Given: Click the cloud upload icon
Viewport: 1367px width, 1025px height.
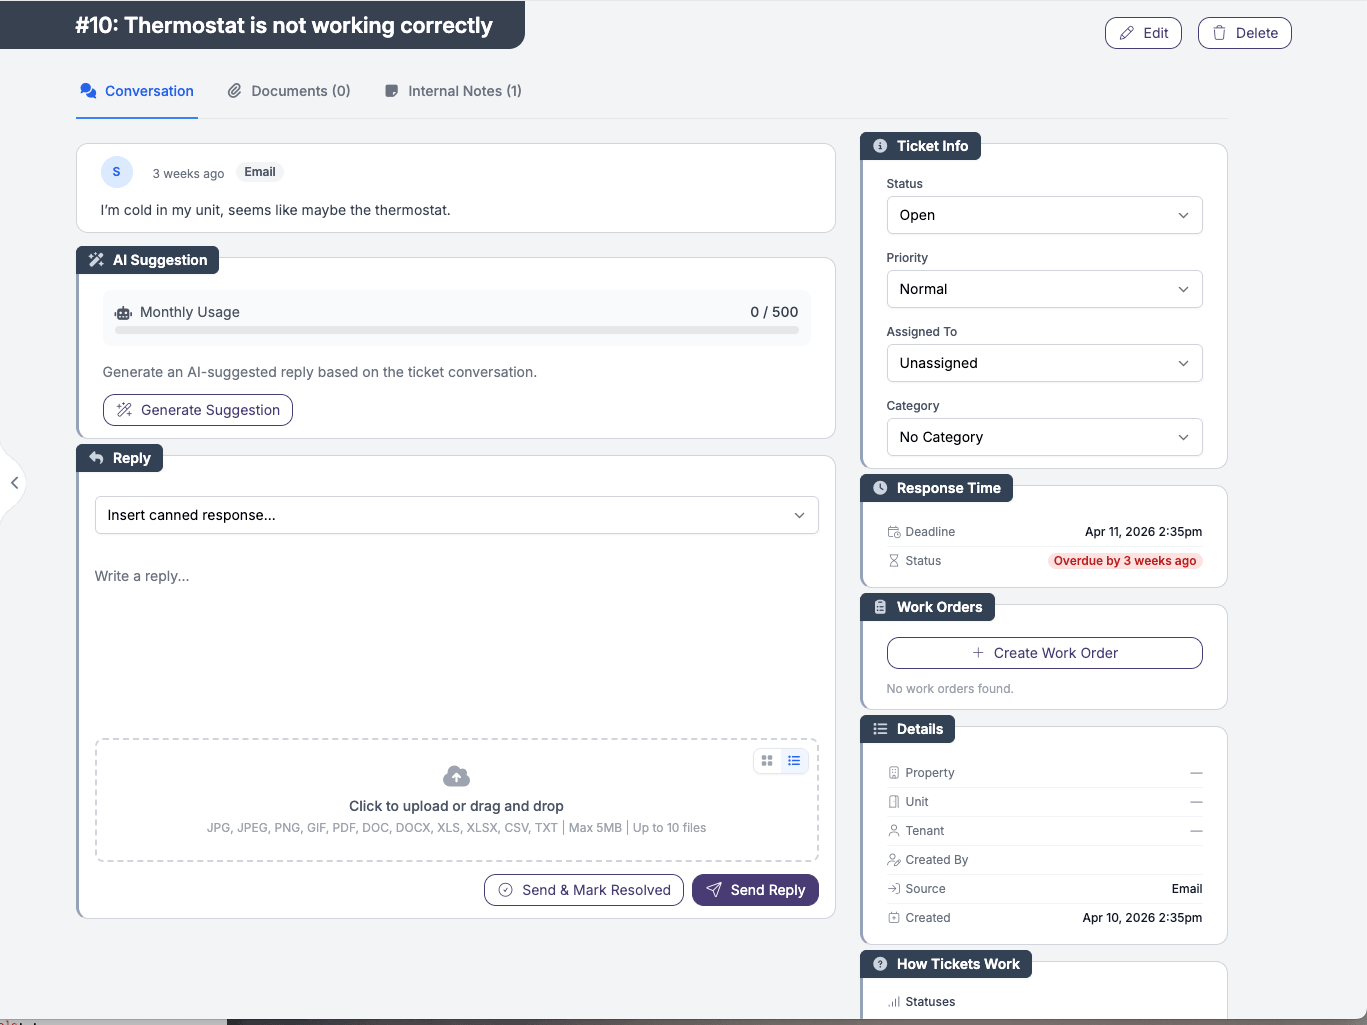Looking at the screenshot, I should tap(456, 776).
